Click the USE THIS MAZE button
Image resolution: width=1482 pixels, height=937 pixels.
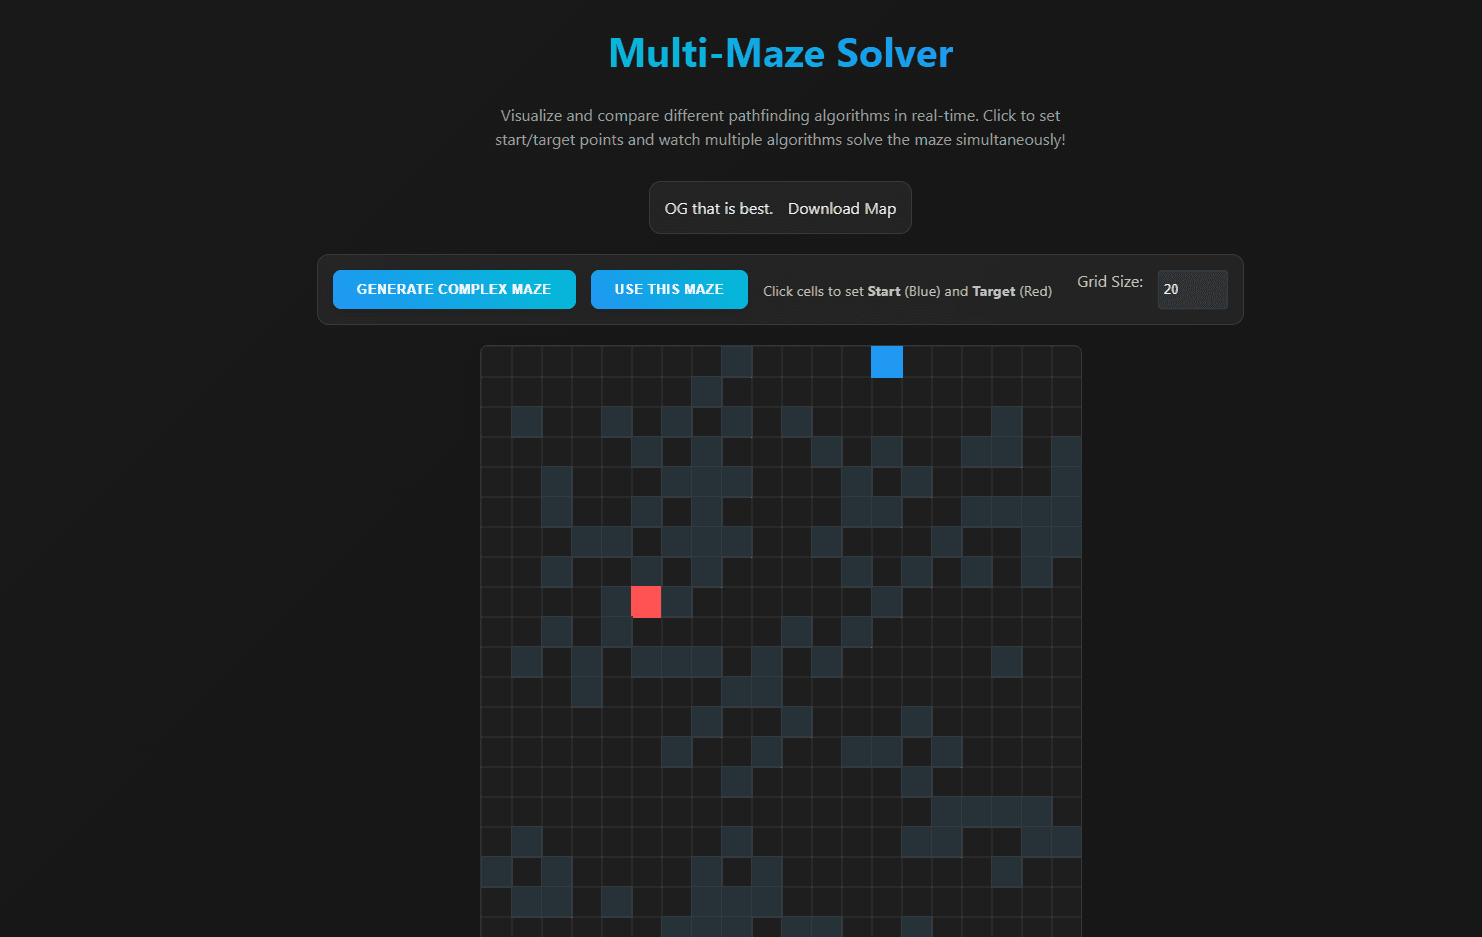668,289
